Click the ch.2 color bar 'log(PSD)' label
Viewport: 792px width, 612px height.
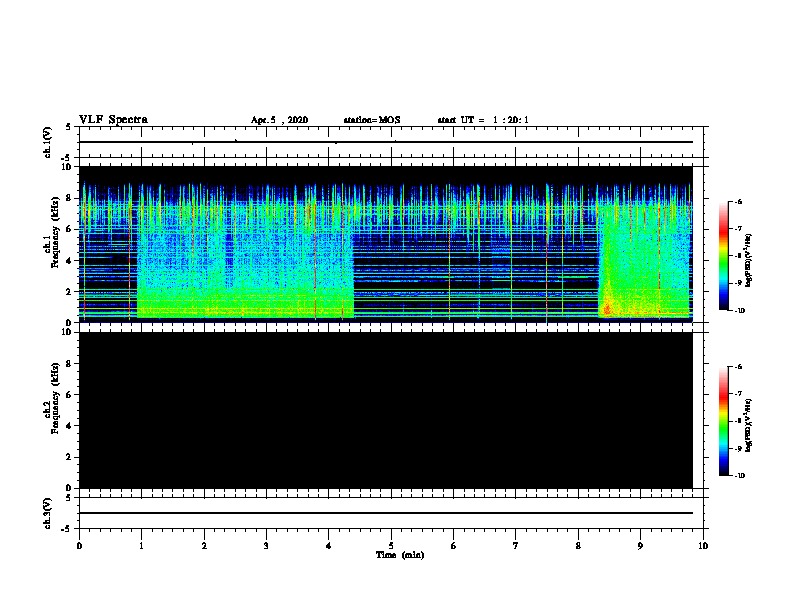click(x=749, y=426)
